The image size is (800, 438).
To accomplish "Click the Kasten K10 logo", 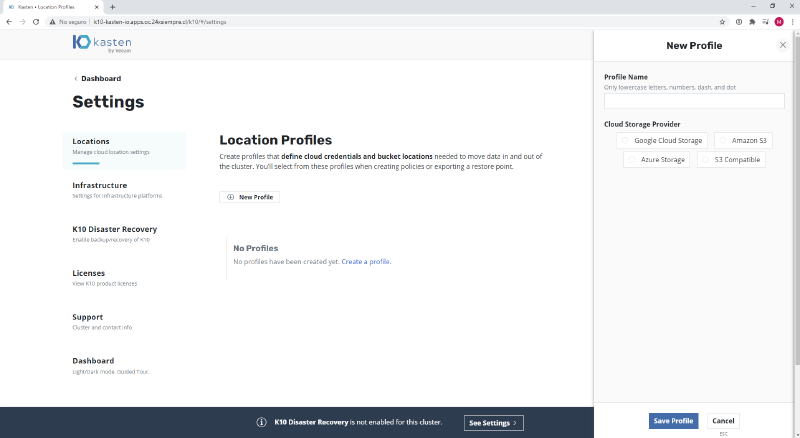I will tap(102, 43).
